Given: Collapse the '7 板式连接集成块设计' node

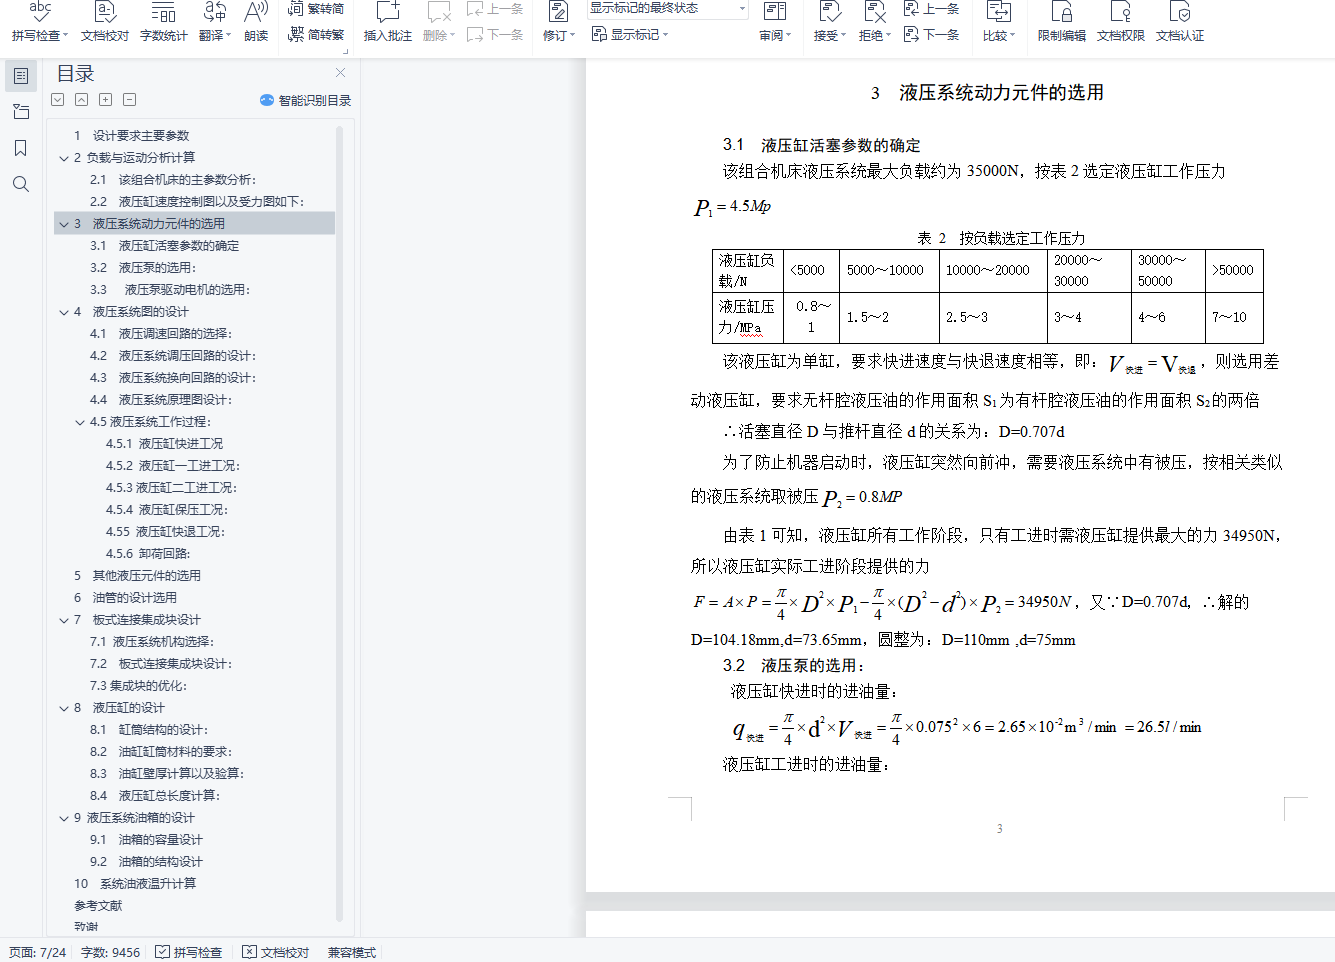Looking at the screenshot, I should pyautogui.click(x=64, y=620).
